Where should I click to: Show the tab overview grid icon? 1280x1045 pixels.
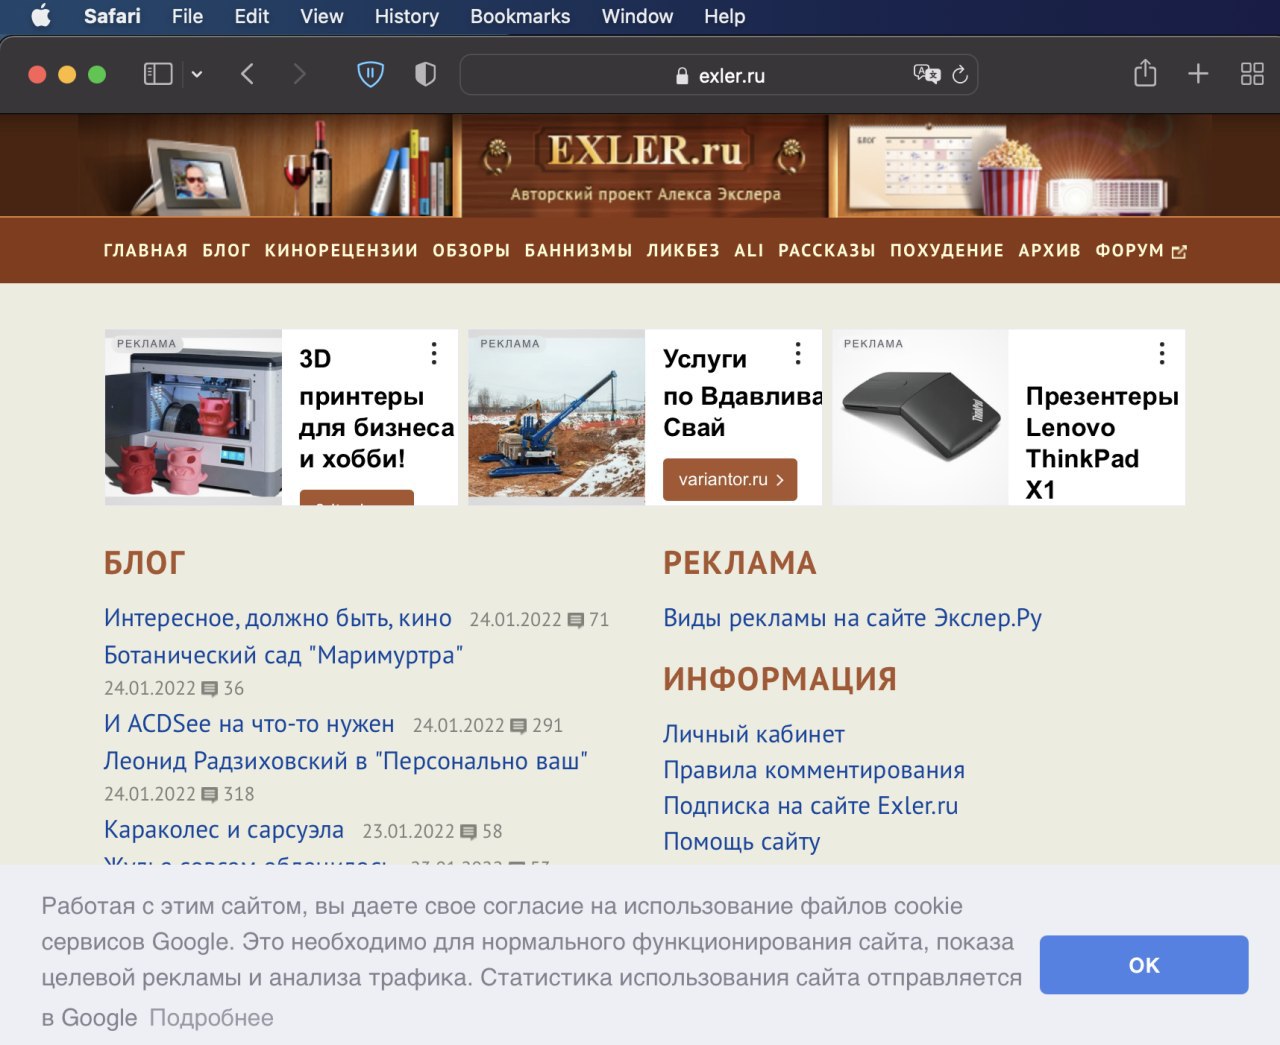tap(1252, 74)
